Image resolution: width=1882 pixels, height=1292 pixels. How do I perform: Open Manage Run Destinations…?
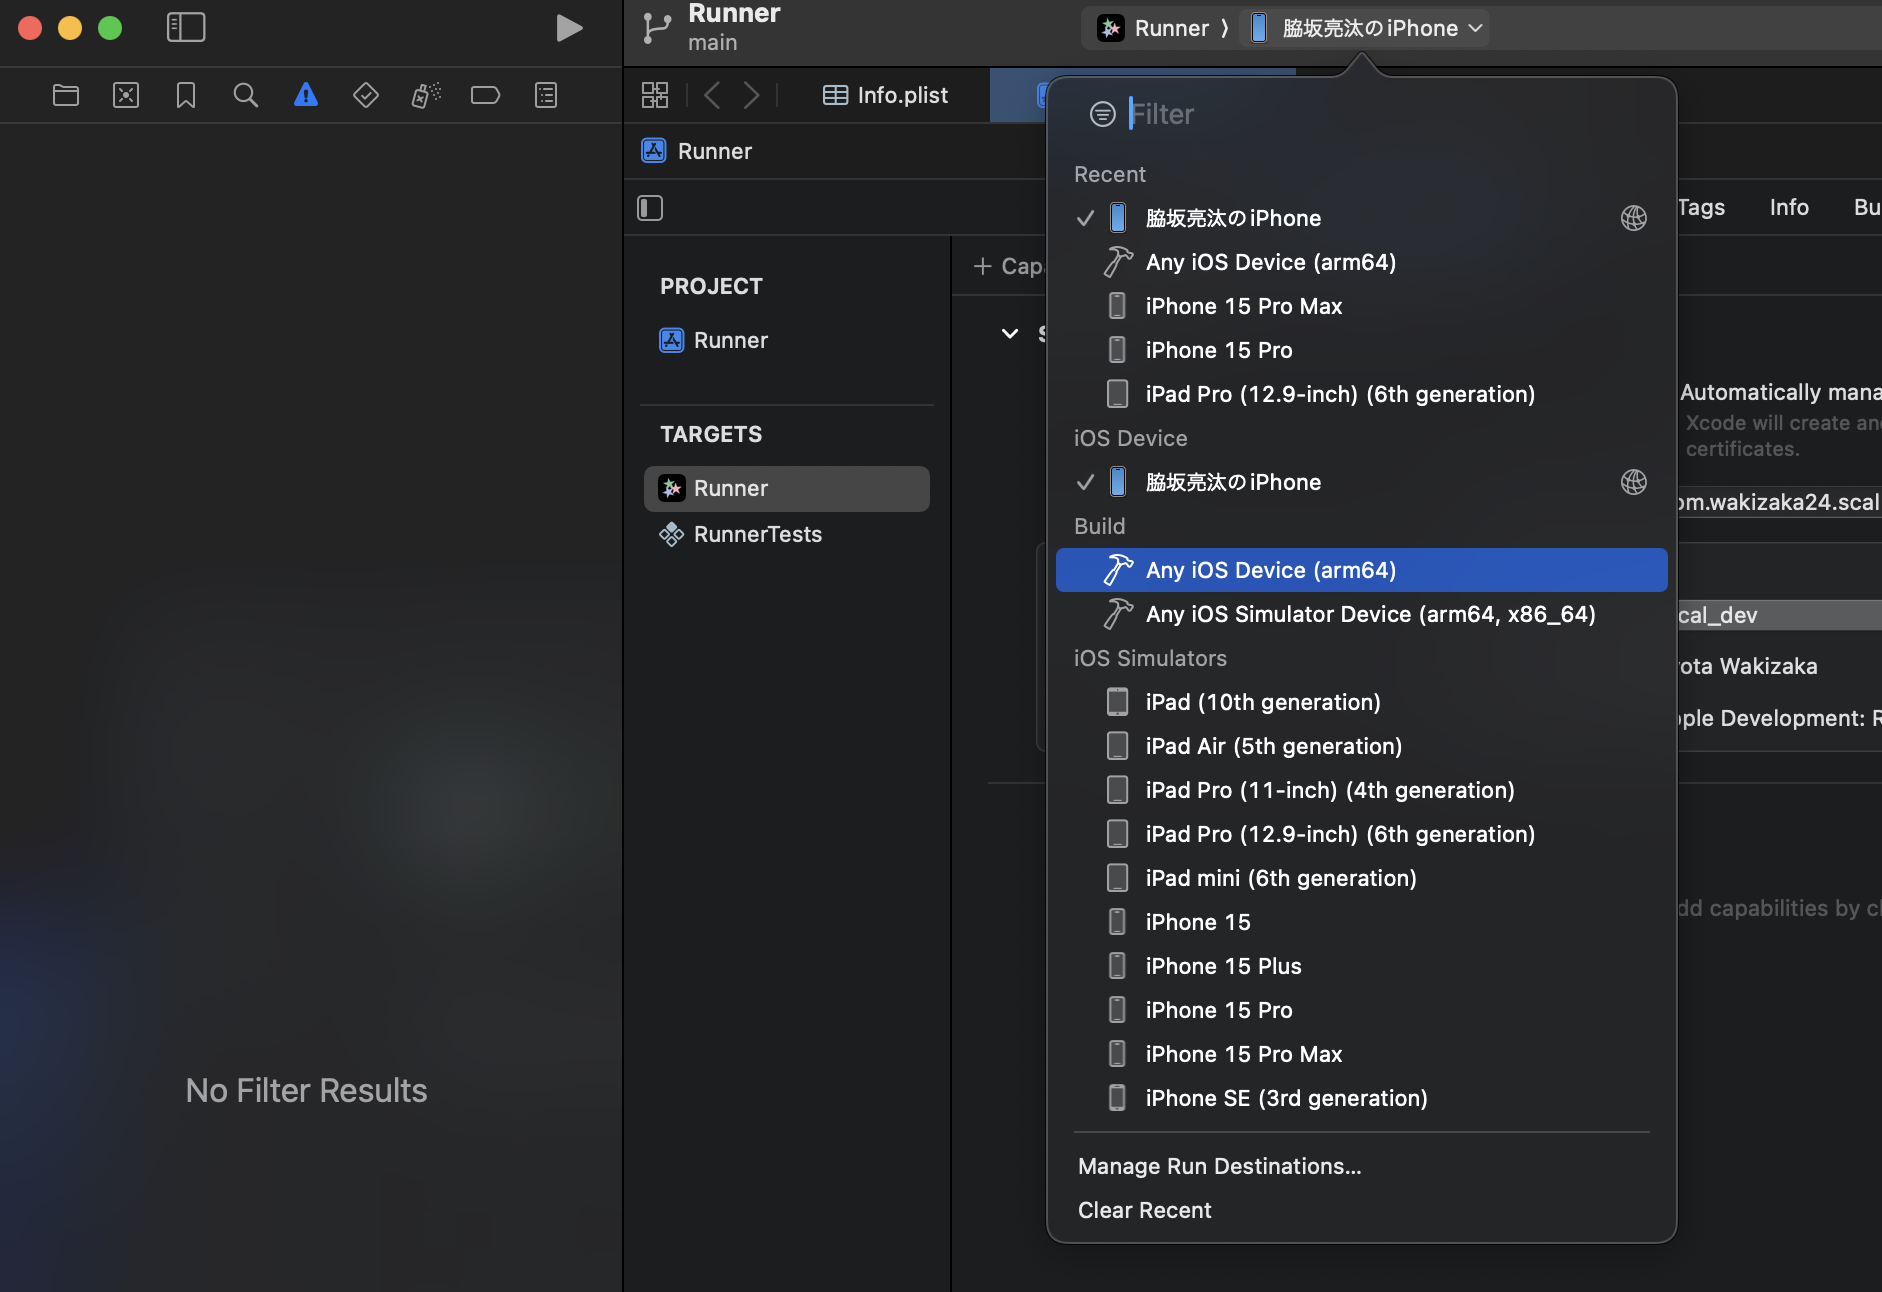(x=1219, y=1166)
